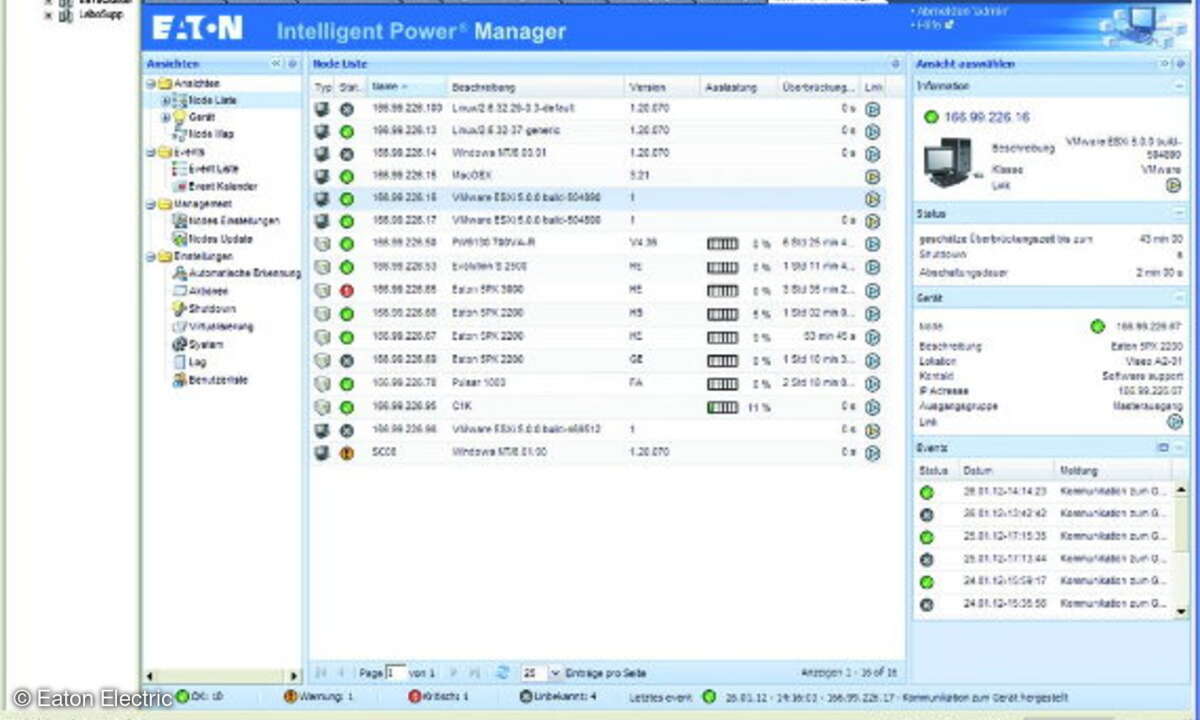The image size is (1200, 720).
Task: Open Virtualisierung settings in the tree
Action: pos(220,326)
